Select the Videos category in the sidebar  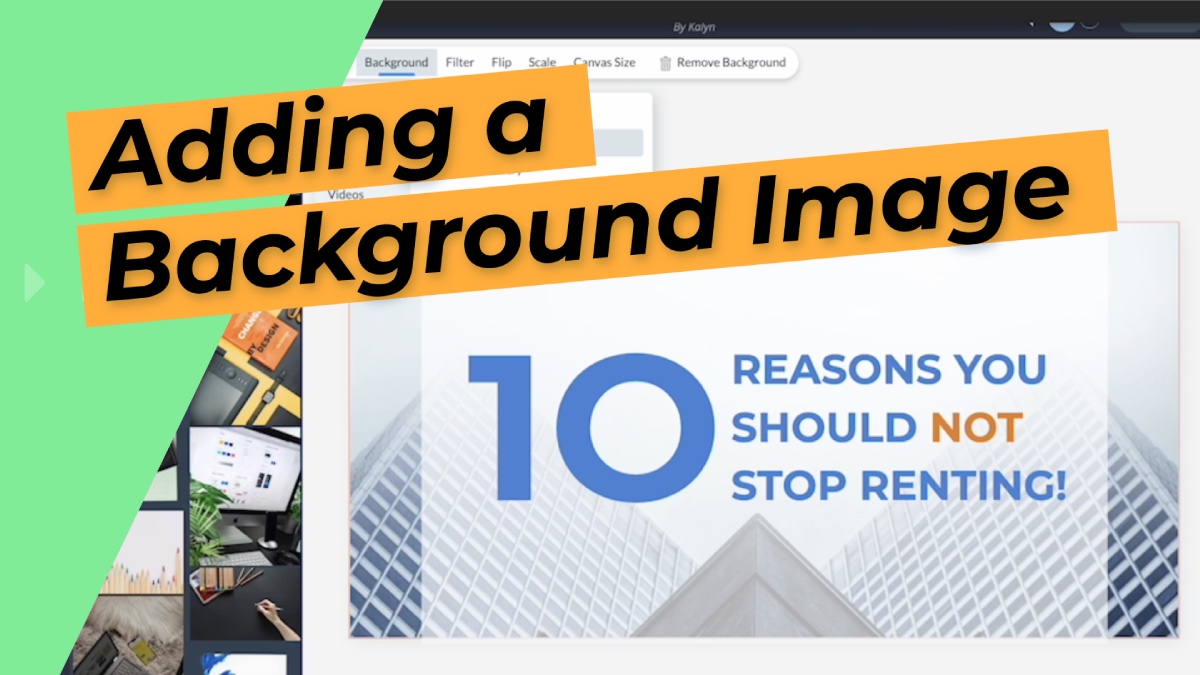pos(346,195)
